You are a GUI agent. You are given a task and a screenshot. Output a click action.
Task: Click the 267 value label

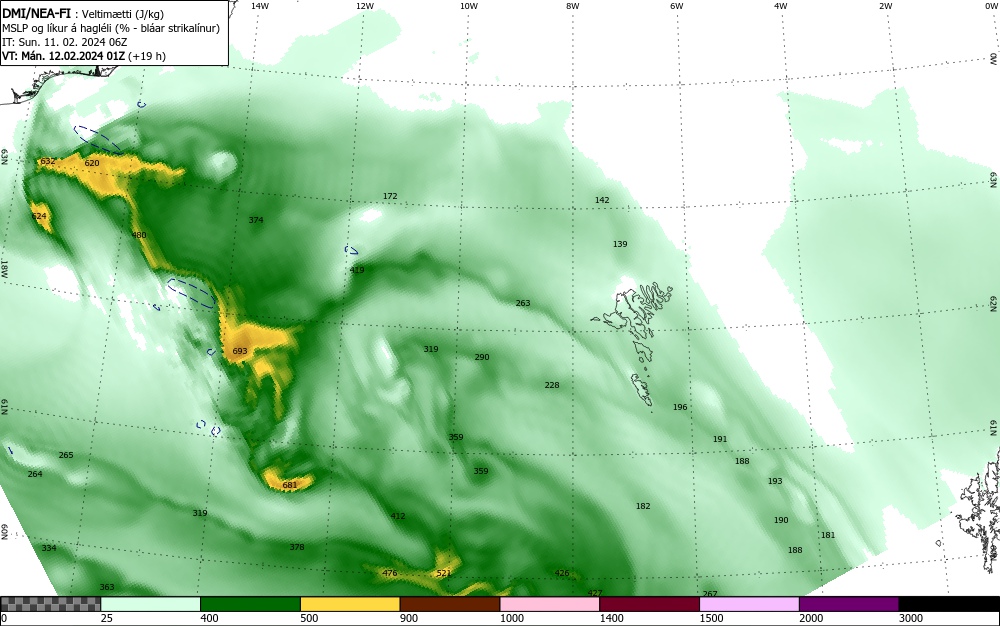point(710,593)
